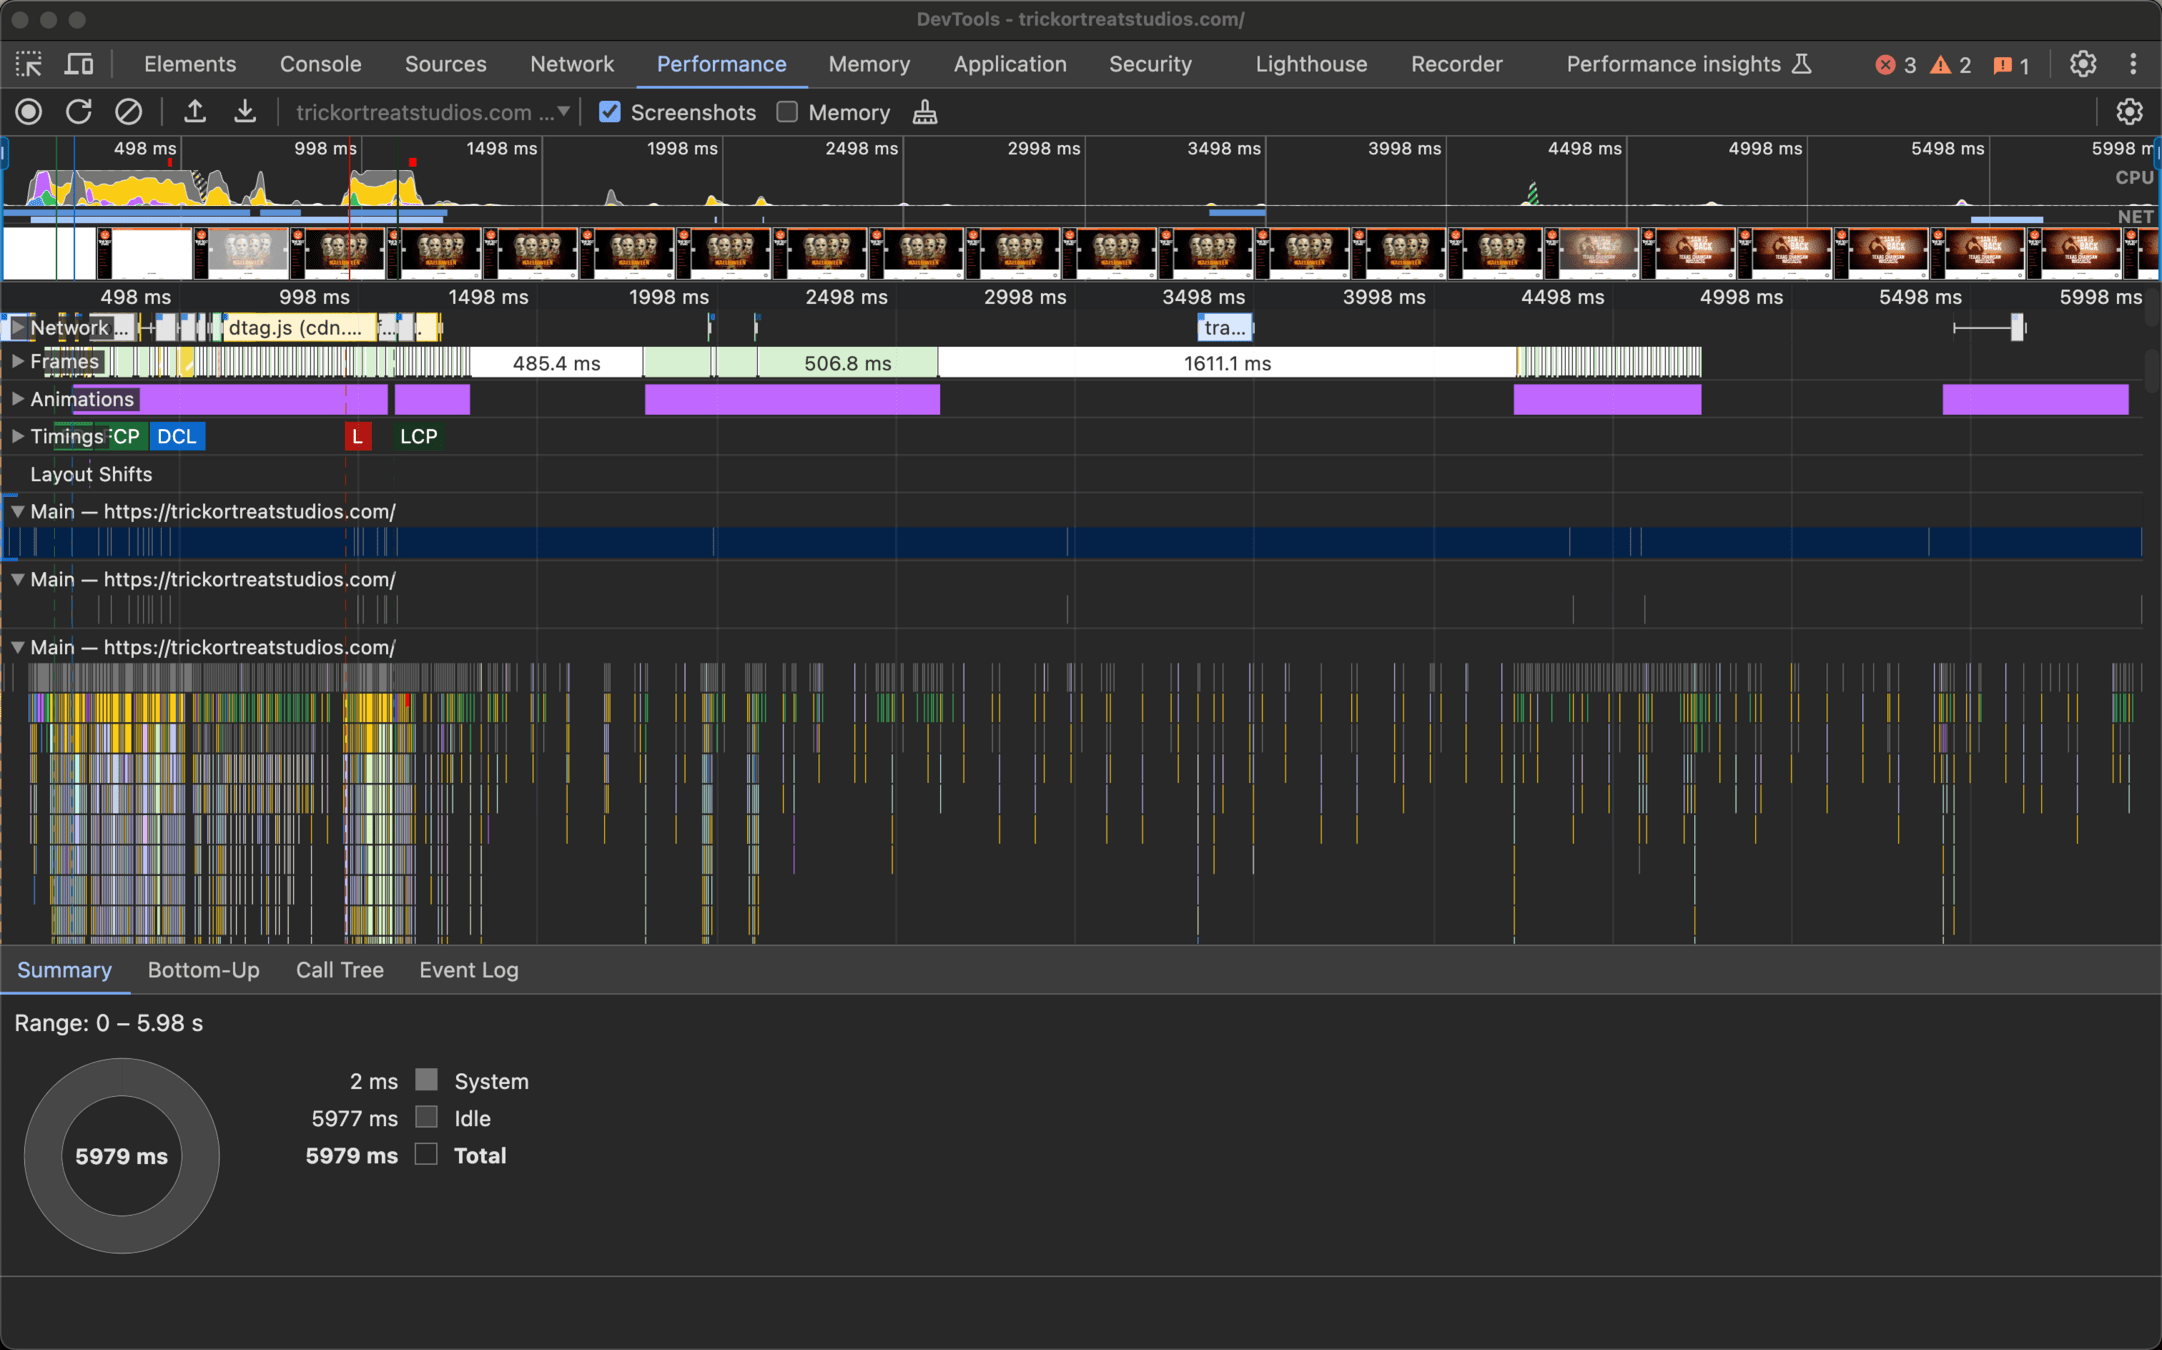Screen dimensions: 2162x1350
Task: Expand the Timings track
Action: [17, 436]
